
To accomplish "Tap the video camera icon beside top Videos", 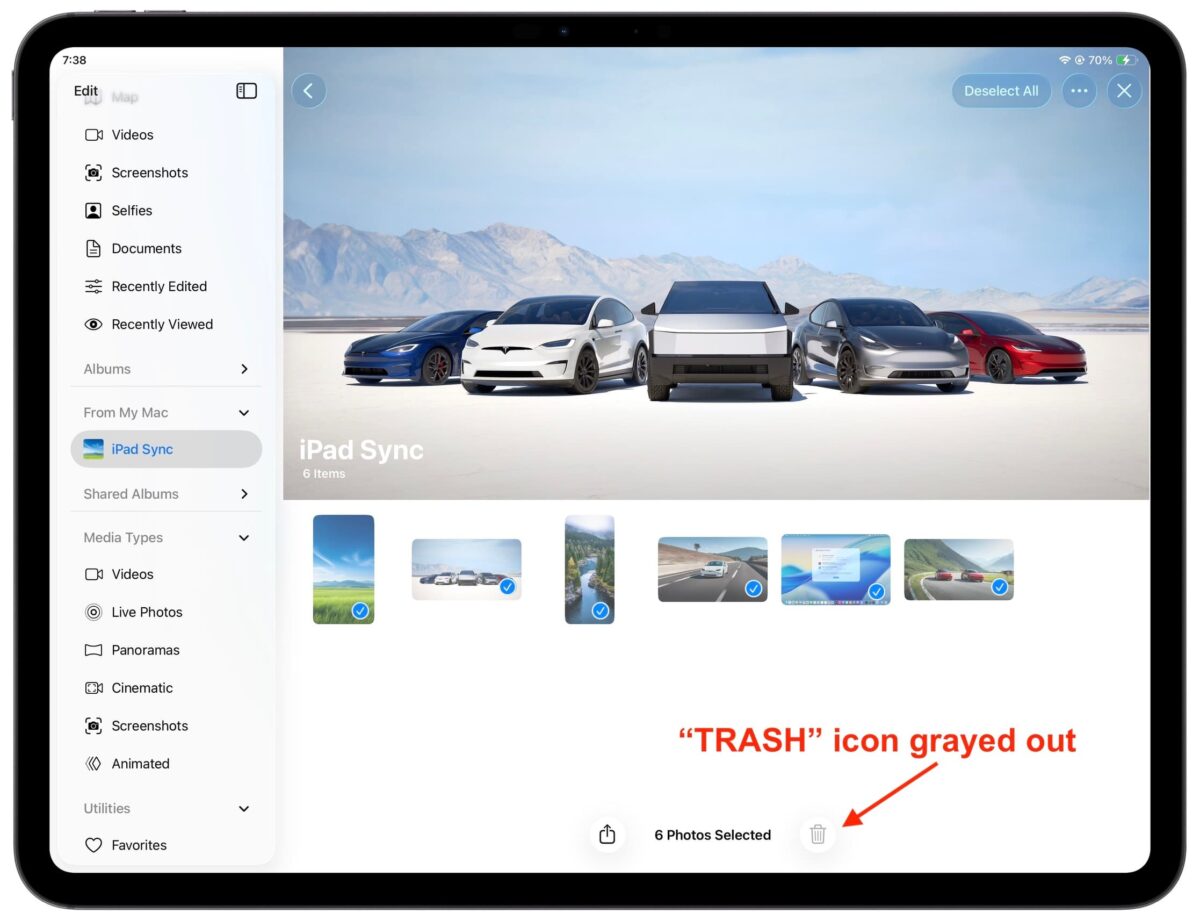I will coord(94,135).
